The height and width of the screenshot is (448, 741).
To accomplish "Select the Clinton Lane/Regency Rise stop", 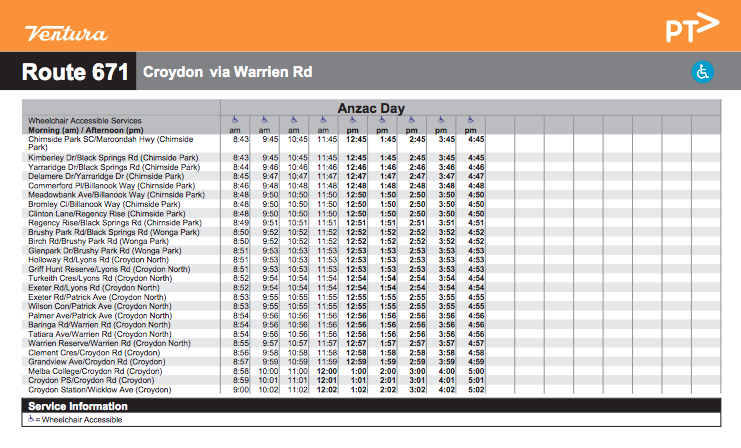I will [x=107, y=214].
